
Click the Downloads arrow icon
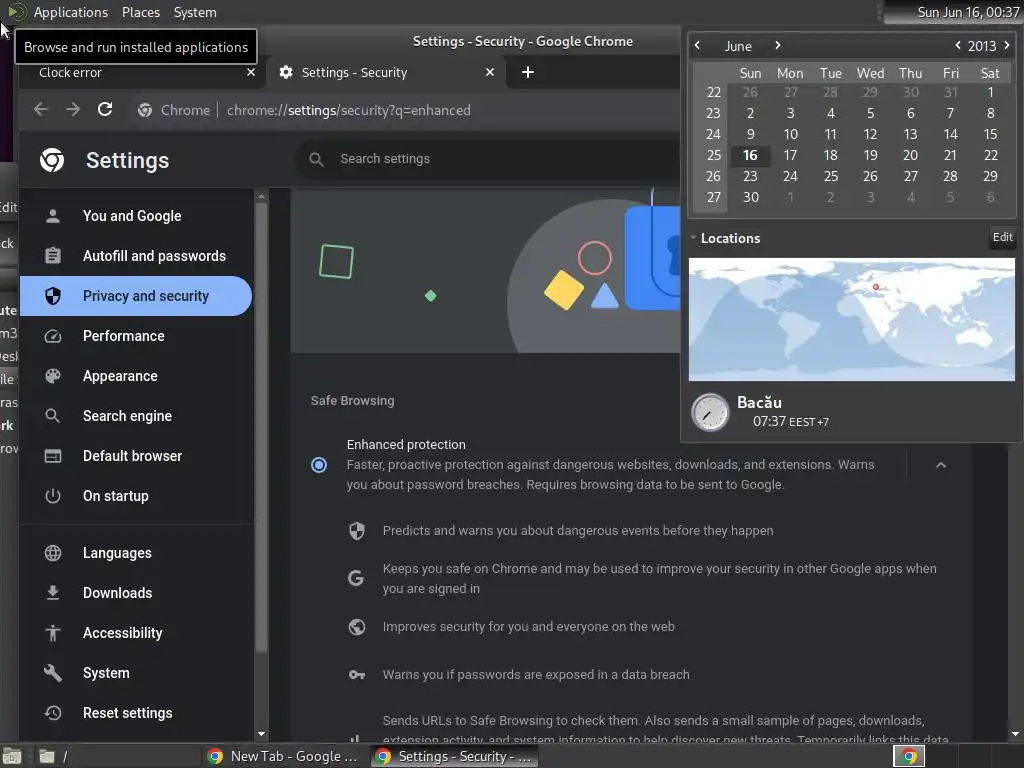pyautogui.click(x=53, y=593)
